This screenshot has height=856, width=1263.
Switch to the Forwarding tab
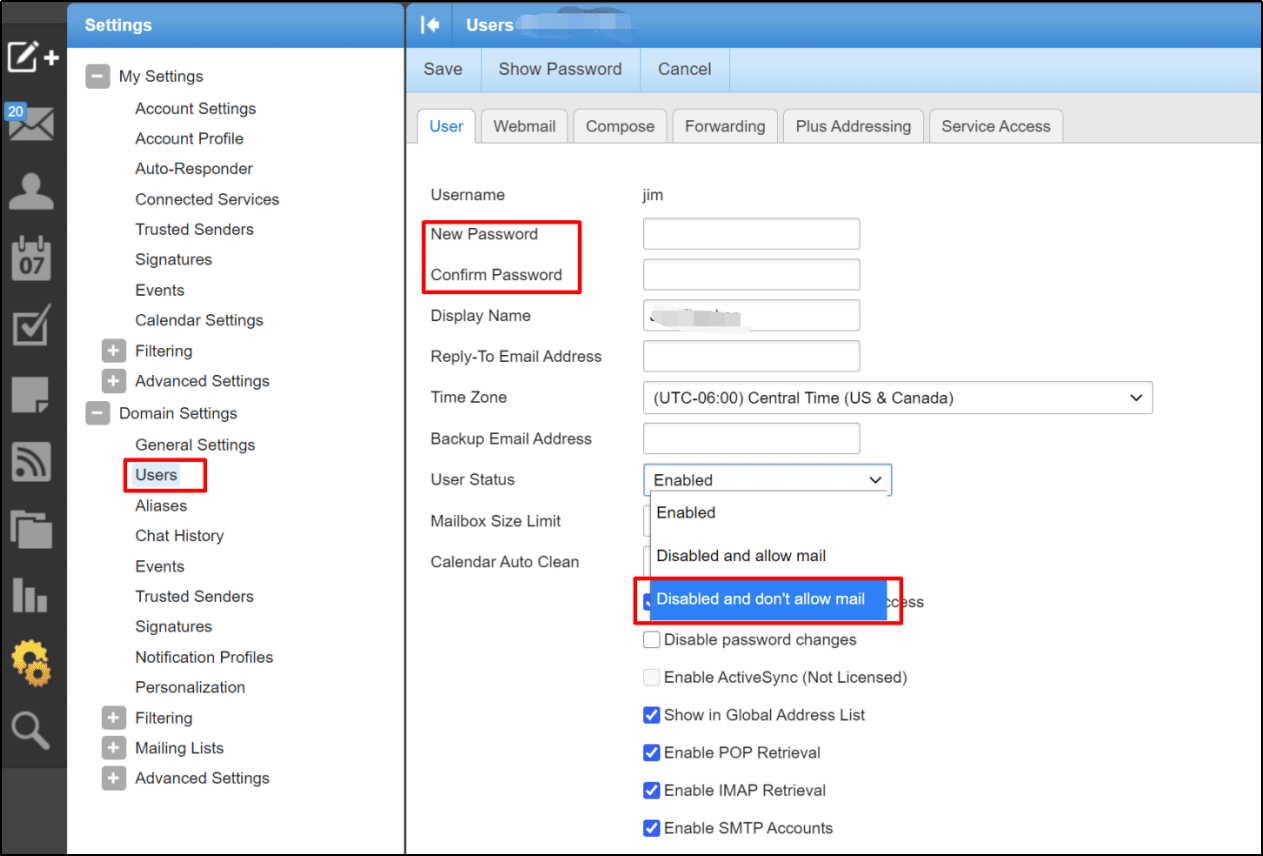point(725,126)
